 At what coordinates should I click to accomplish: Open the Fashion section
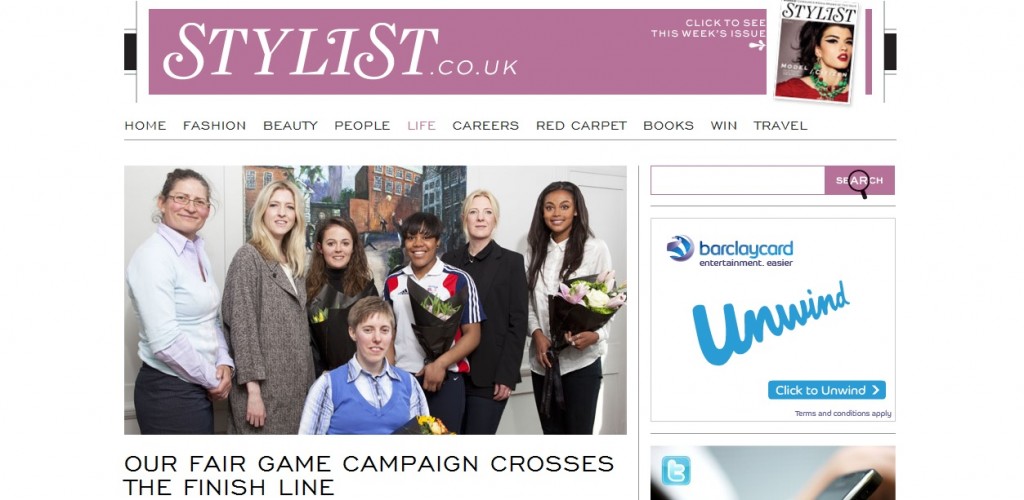pyautogui.click(x=214, y=125)
